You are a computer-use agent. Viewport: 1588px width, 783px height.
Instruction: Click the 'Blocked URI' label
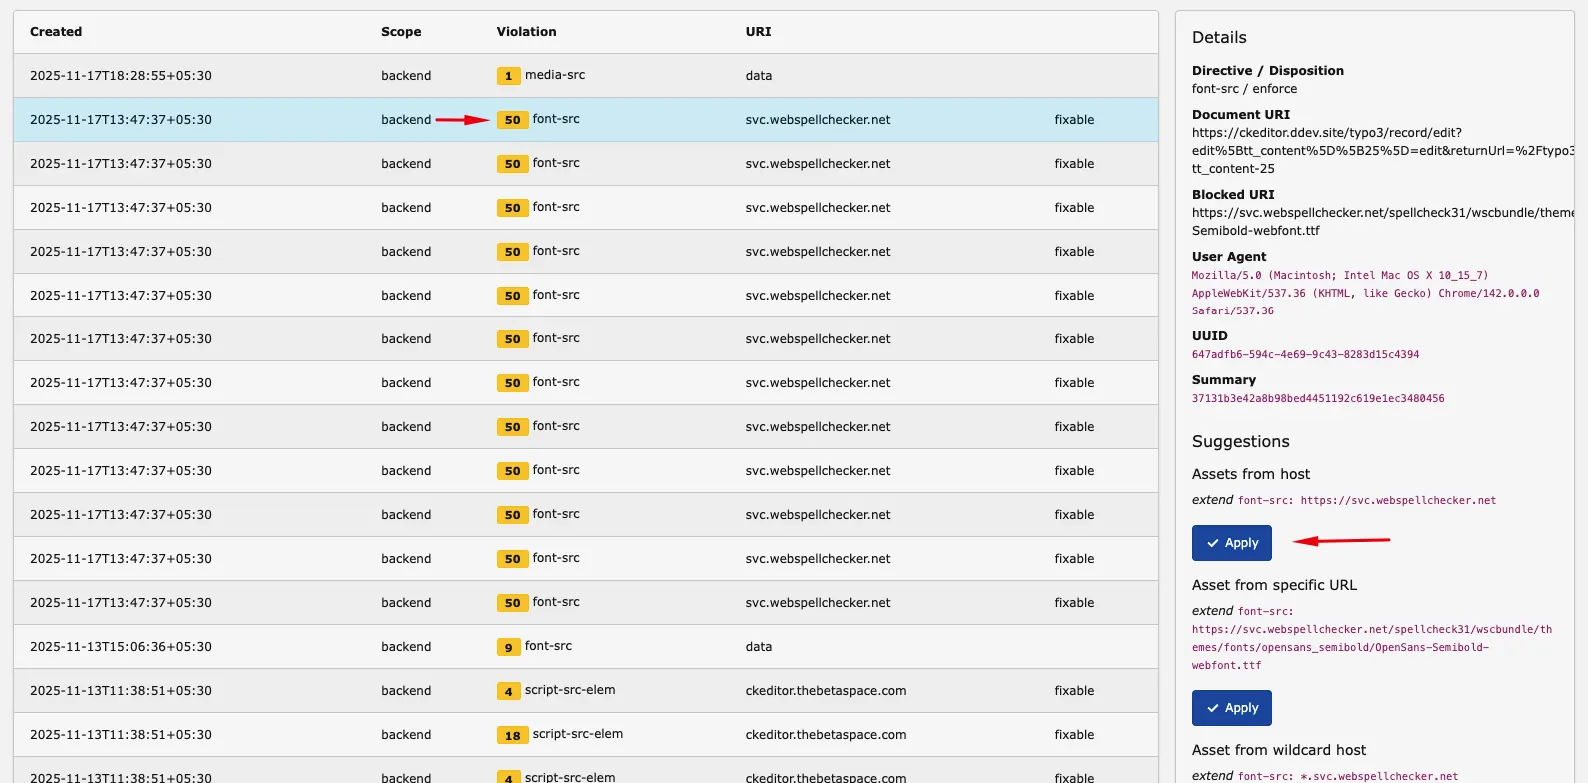1233,195
